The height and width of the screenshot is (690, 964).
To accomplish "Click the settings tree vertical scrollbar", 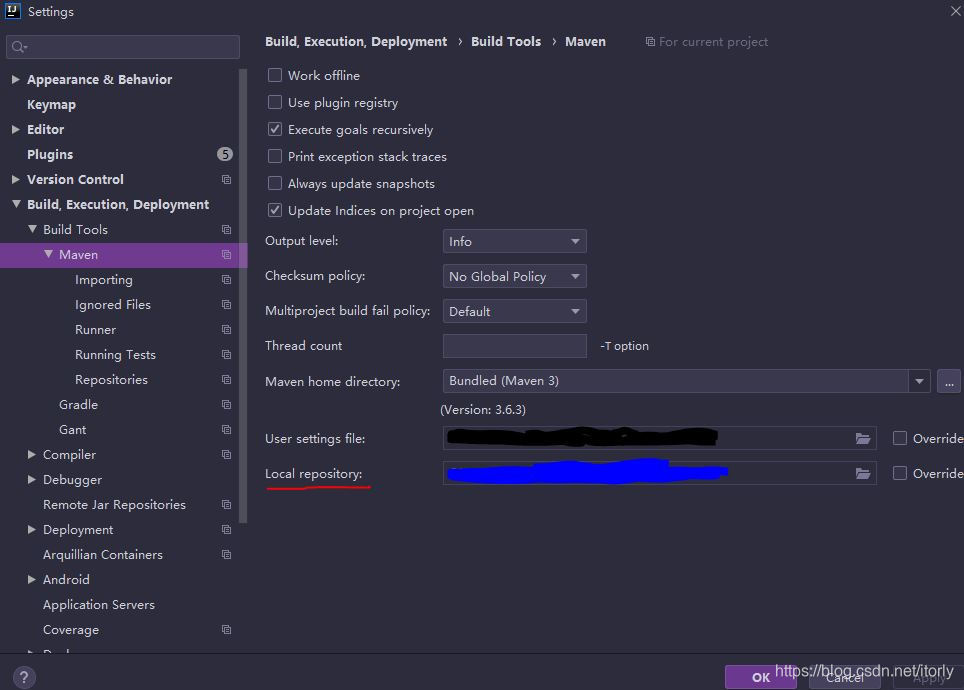I will tap(243, 296).
